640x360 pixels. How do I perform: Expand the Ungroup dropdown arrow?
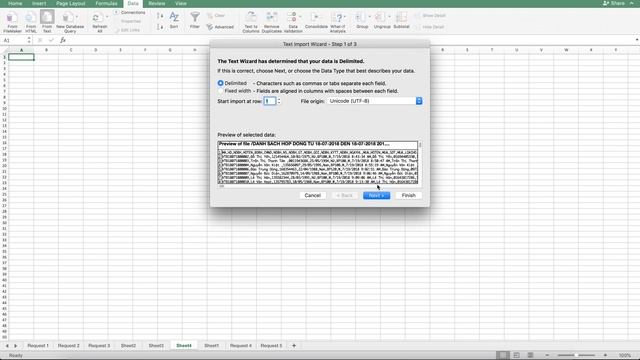(389, 17)
